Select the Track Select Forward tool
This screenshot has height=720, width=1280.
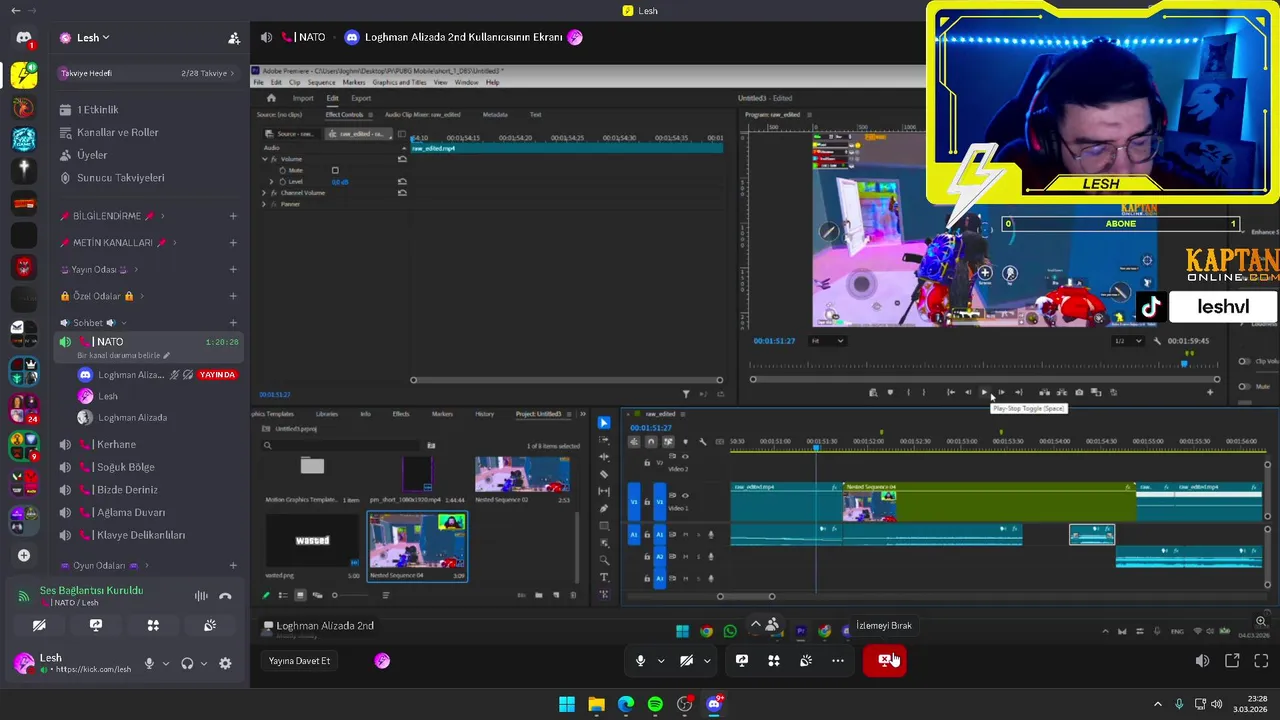(x=603, y=440)
